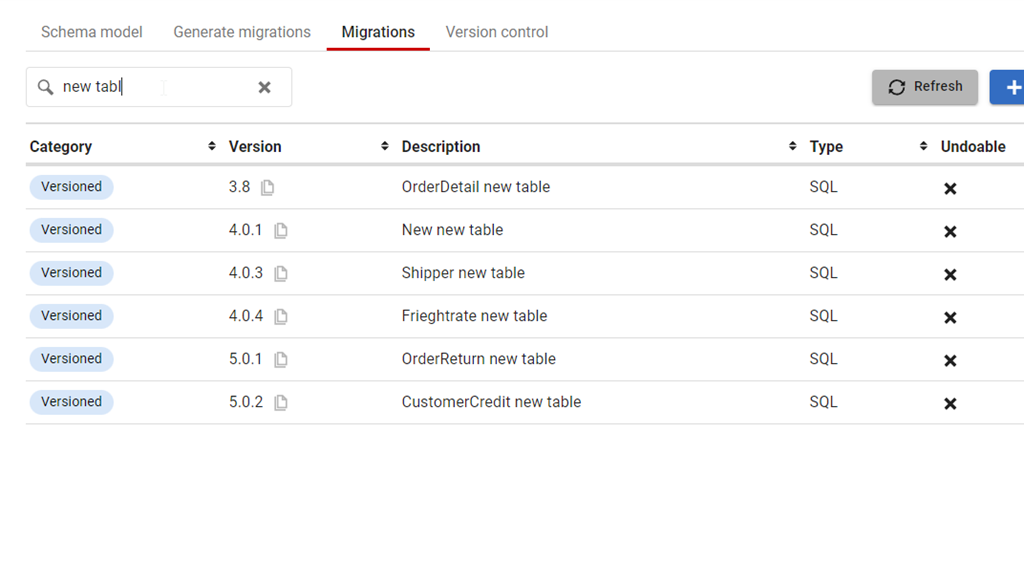The image size is (1024, 562).
Task: Open the Generate migrations tab
Action: [242, 32]
